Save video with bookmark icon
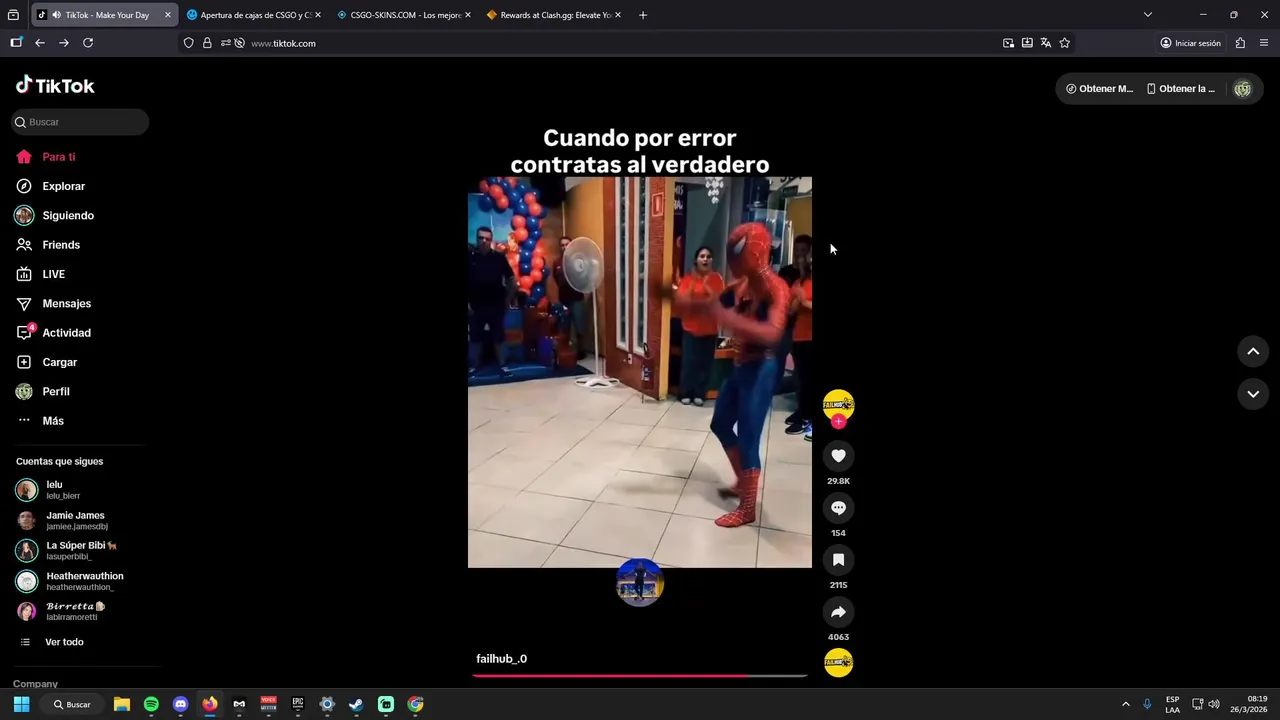 838,560
